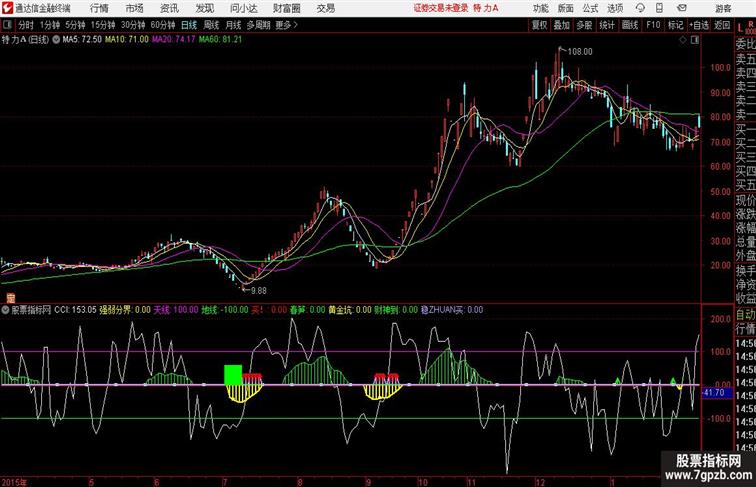Open the 交易 menu
This screenshot has width=756, height=487.
[325, 8]
